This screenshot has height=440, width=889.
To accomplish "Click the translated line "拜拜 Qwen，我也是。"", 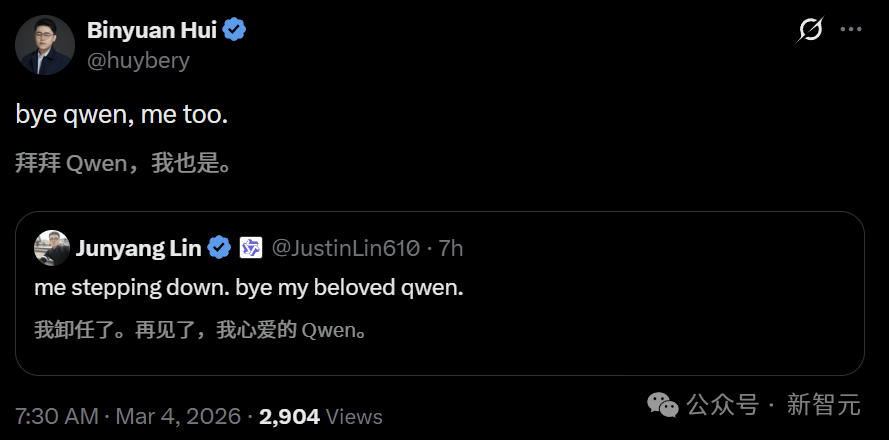I will [x=125, y=163].
